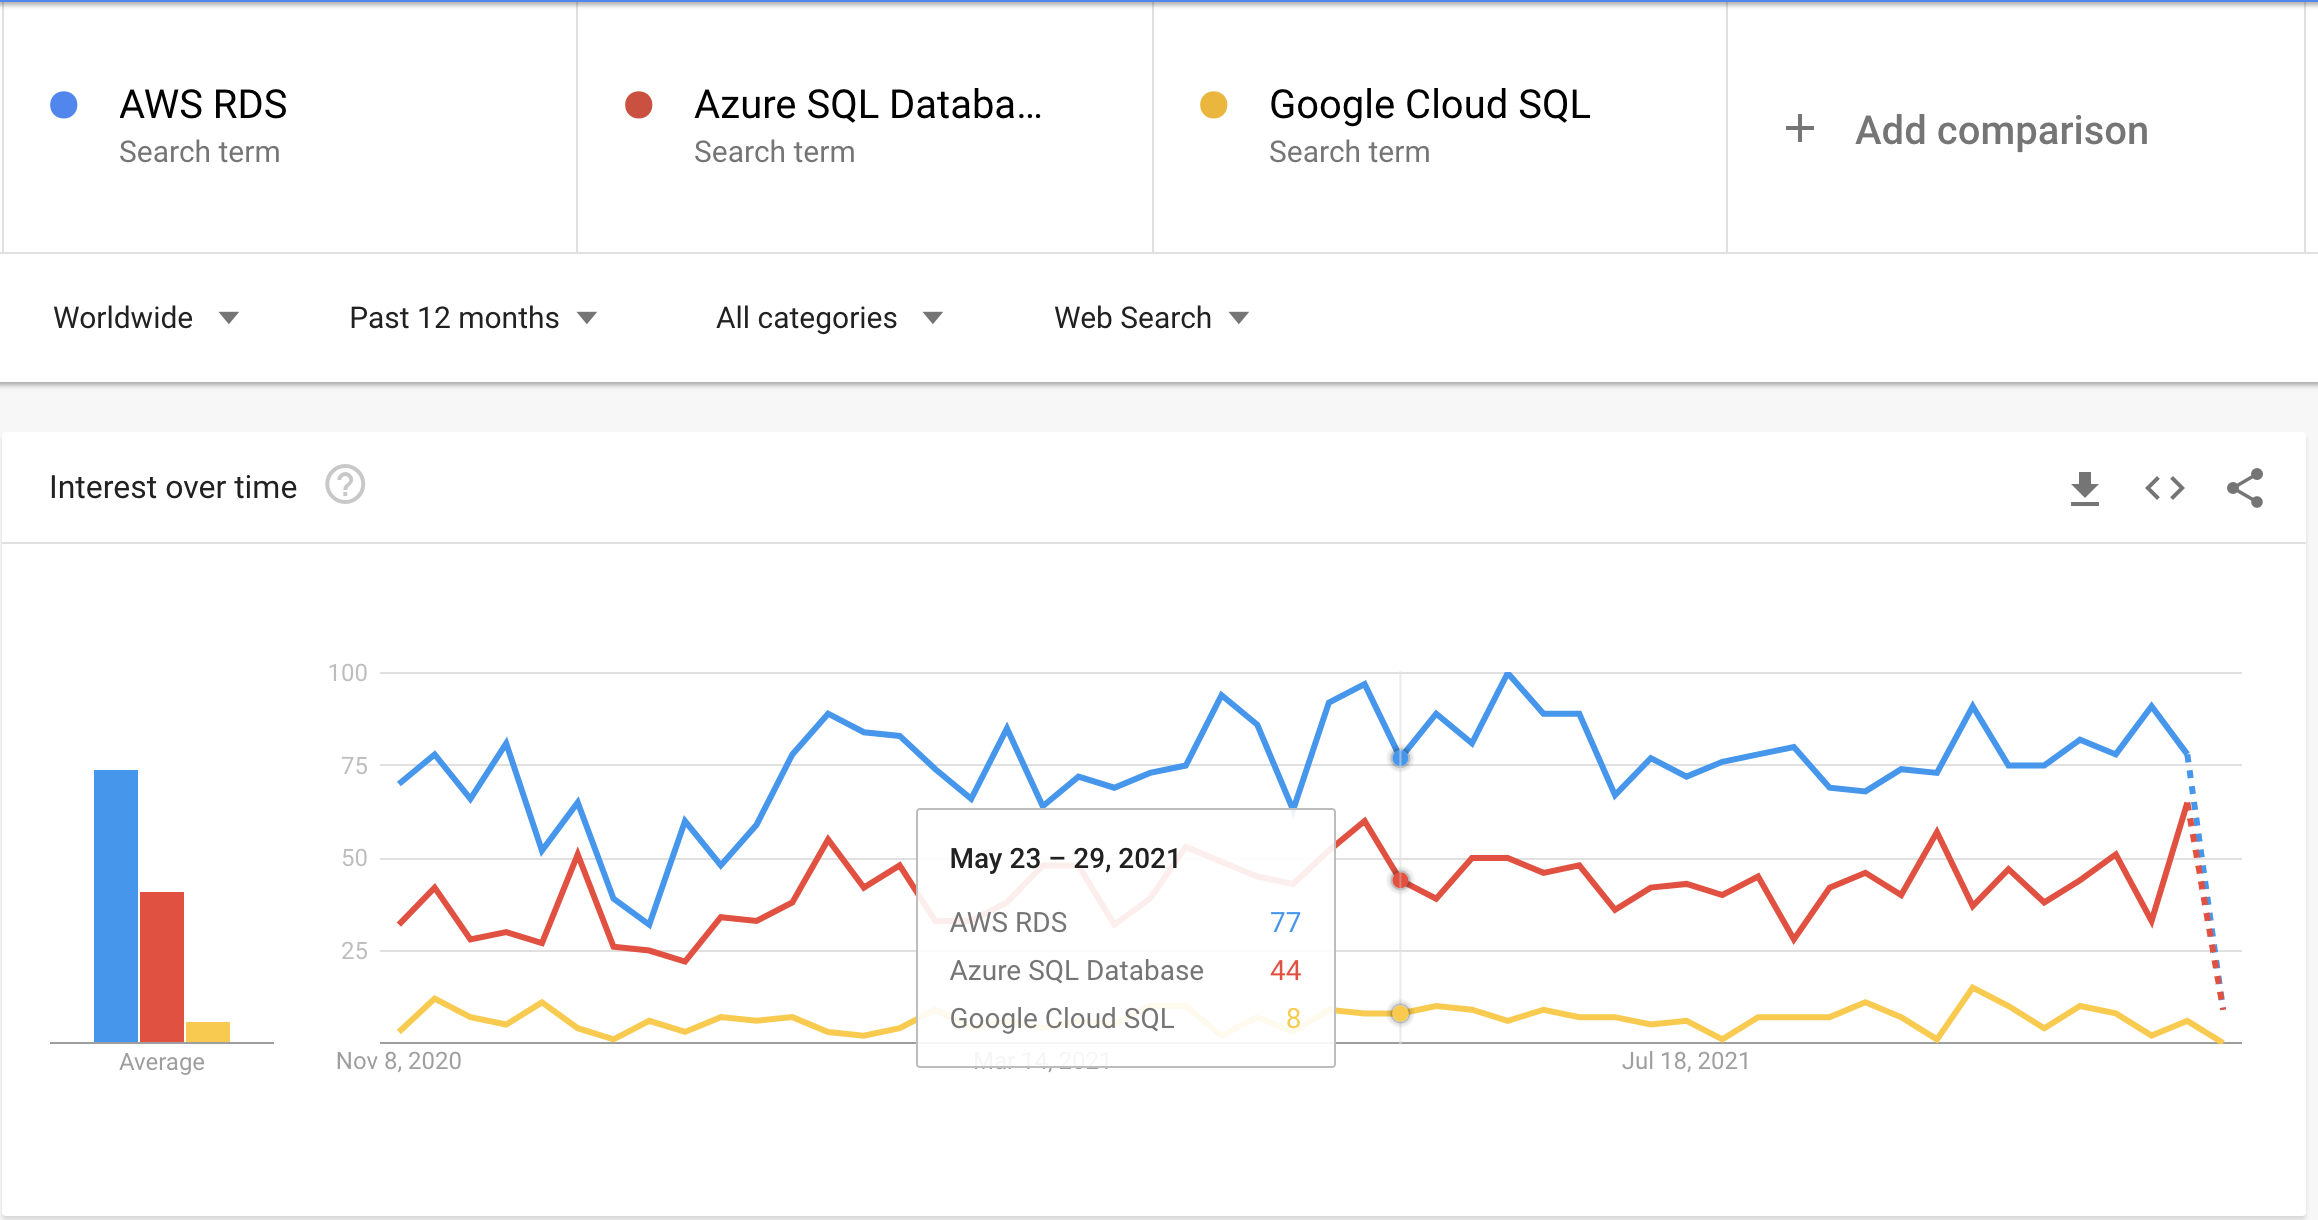This screenshot has width=2318, height=1220.
Task: Click the blue AWS RDS average bar
Action: coord(116,905)
